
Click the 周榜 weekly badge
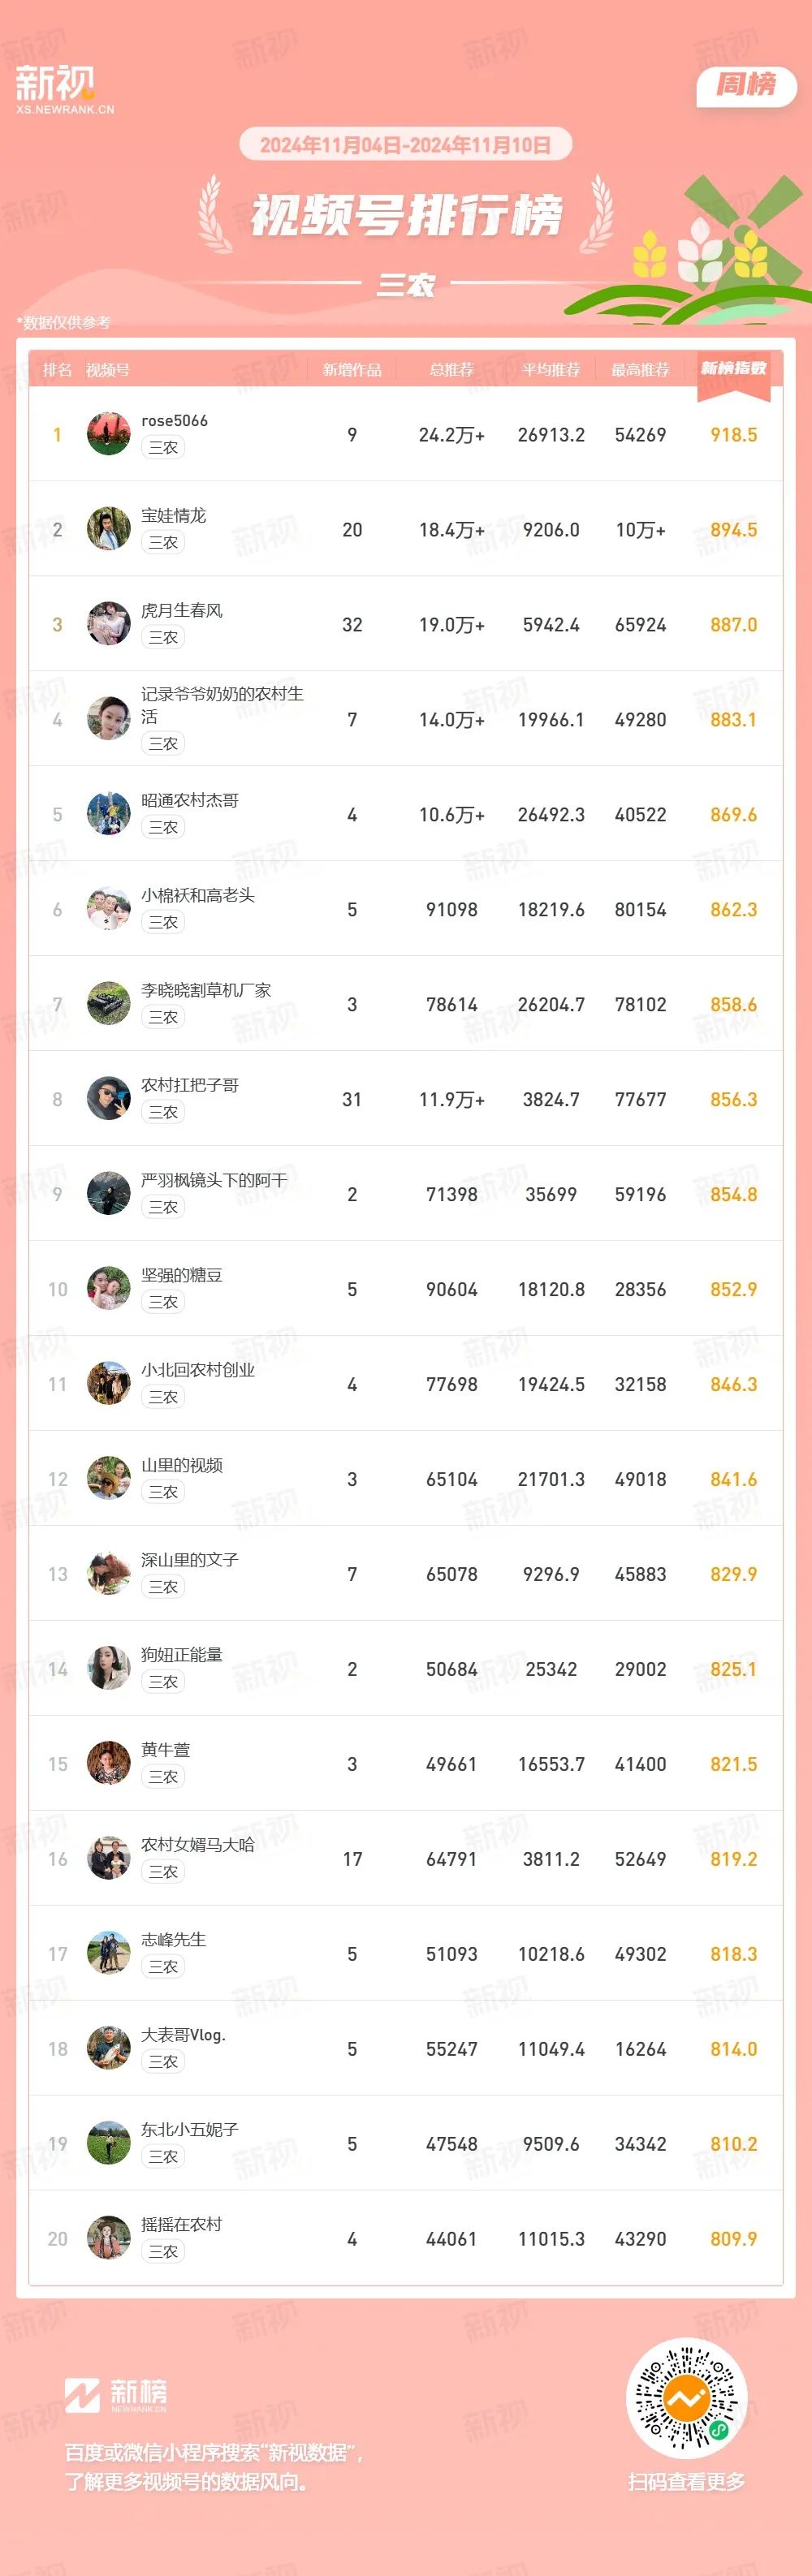pyautogui.click(x=745, y=84)
